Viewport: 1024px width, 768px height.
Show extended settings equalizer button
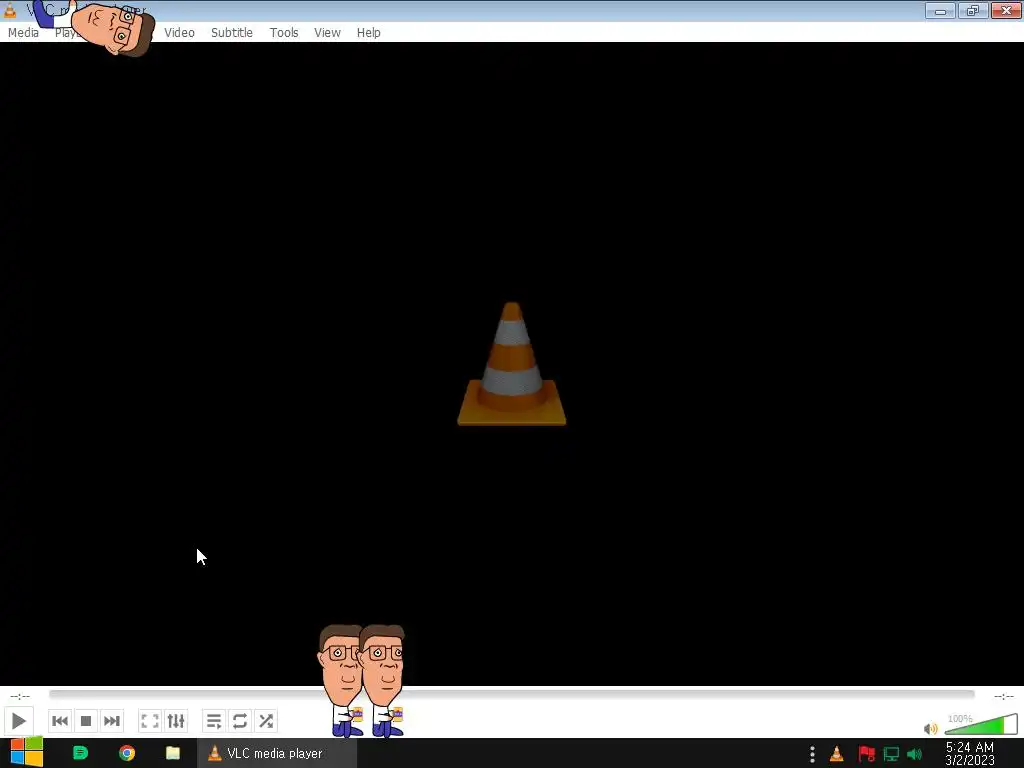click(176, 721)
